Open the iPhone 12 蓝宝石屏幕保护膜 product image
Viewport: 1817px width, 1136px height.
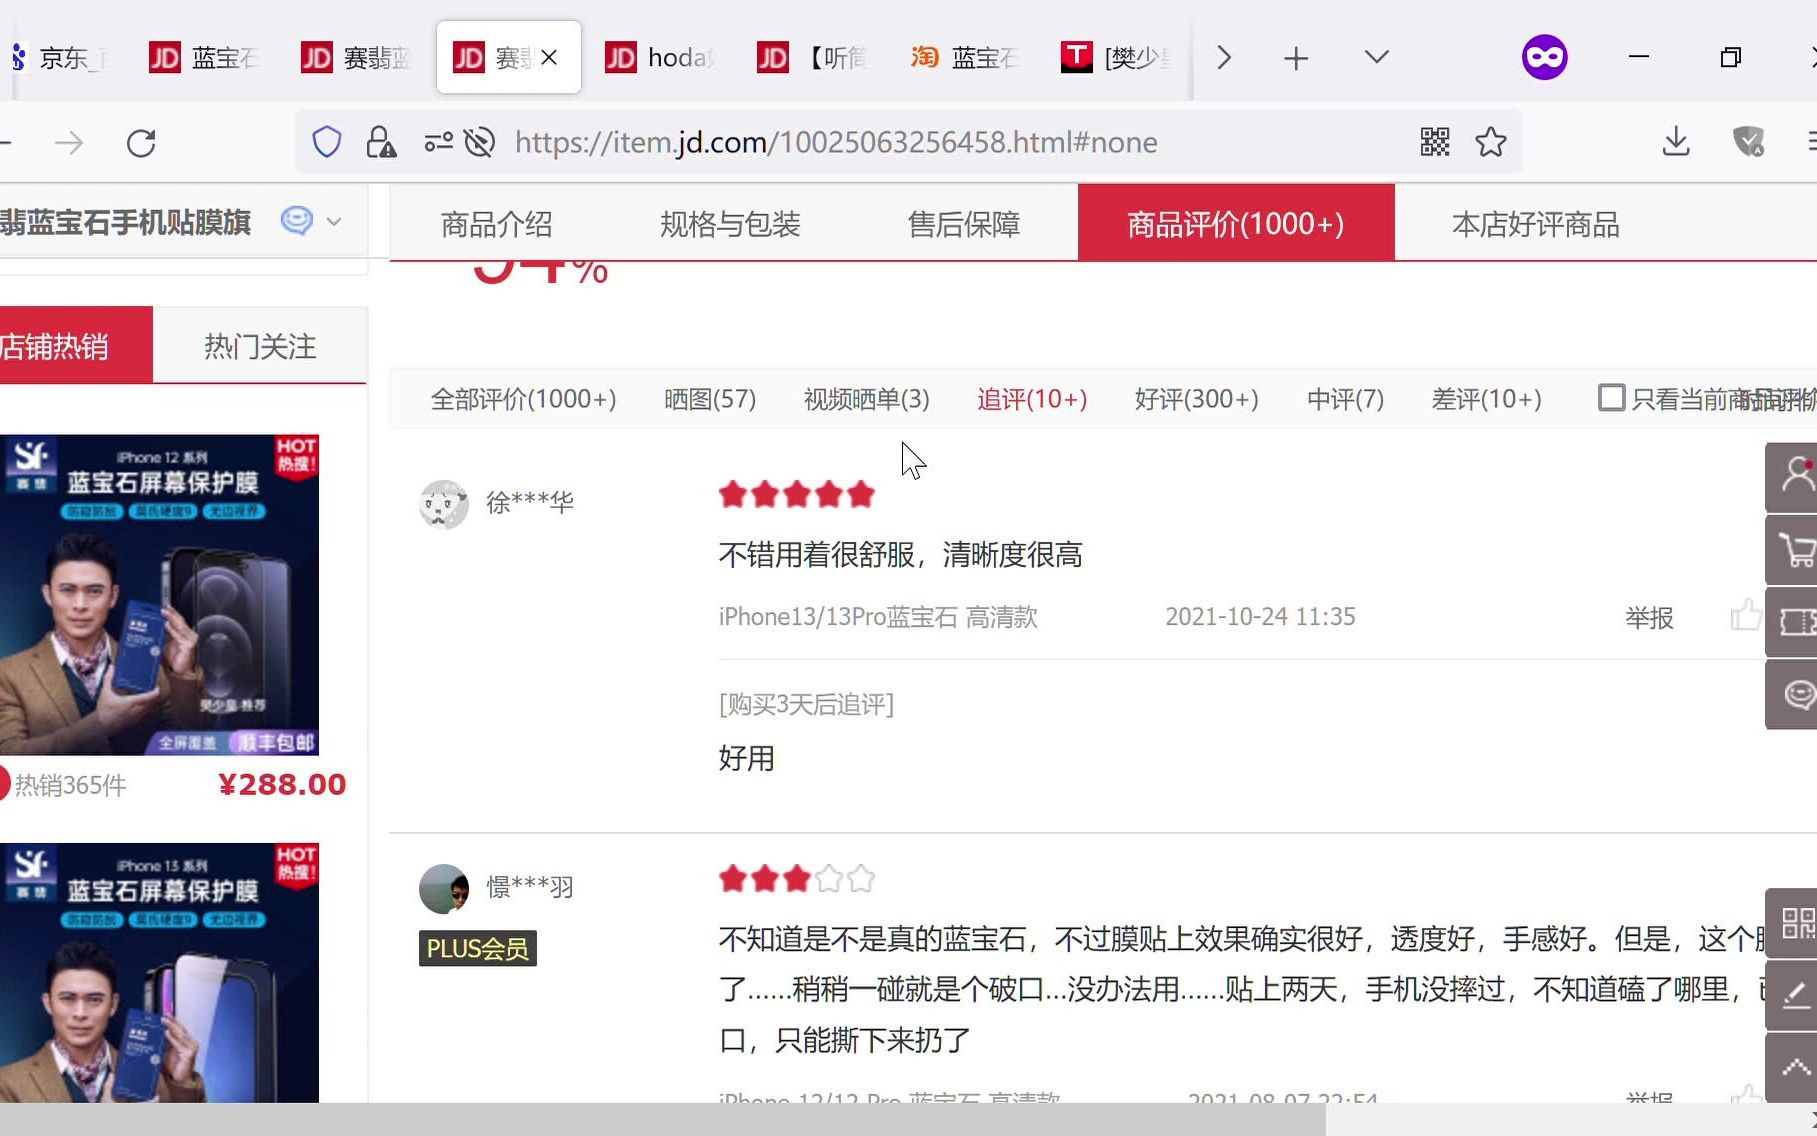click(x=159, y=594)
